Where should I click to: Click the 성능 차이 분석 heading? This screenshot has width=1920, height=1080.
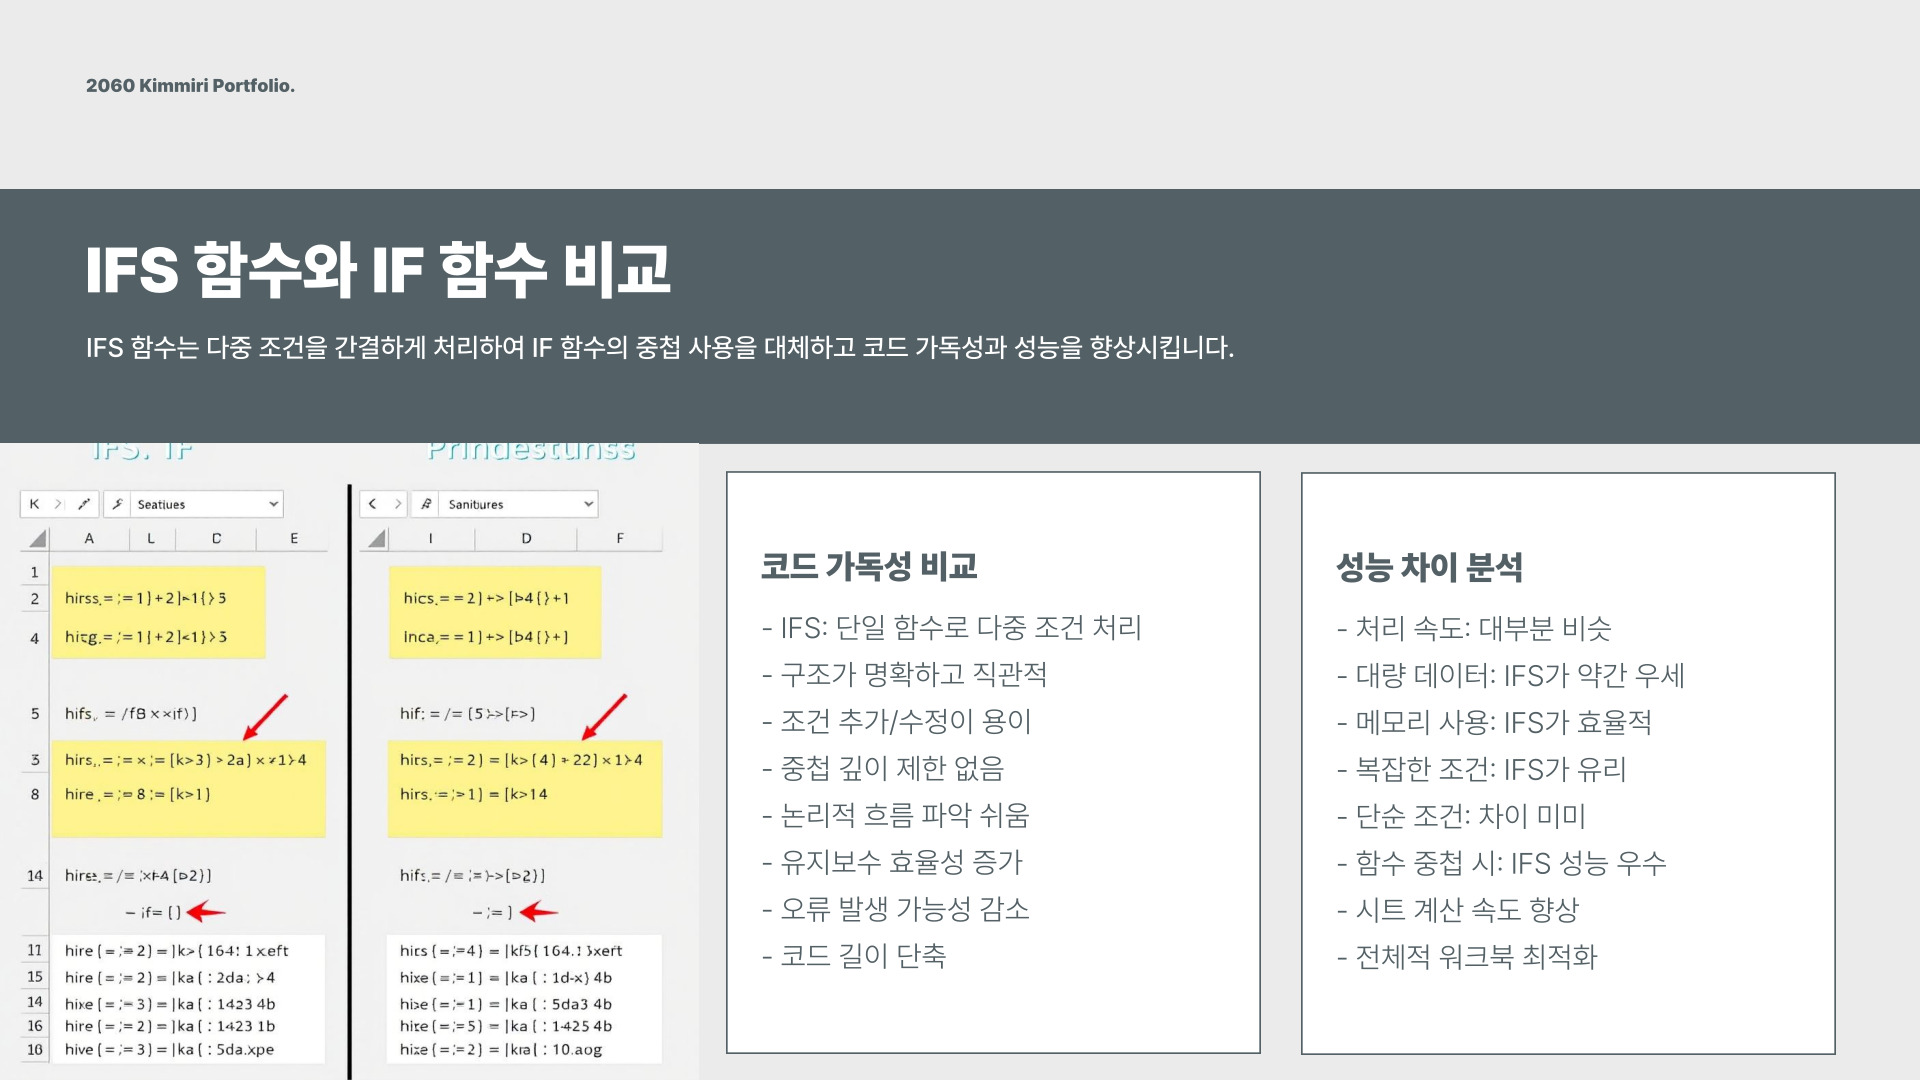pyautogui.click(x=1429, y=567)
